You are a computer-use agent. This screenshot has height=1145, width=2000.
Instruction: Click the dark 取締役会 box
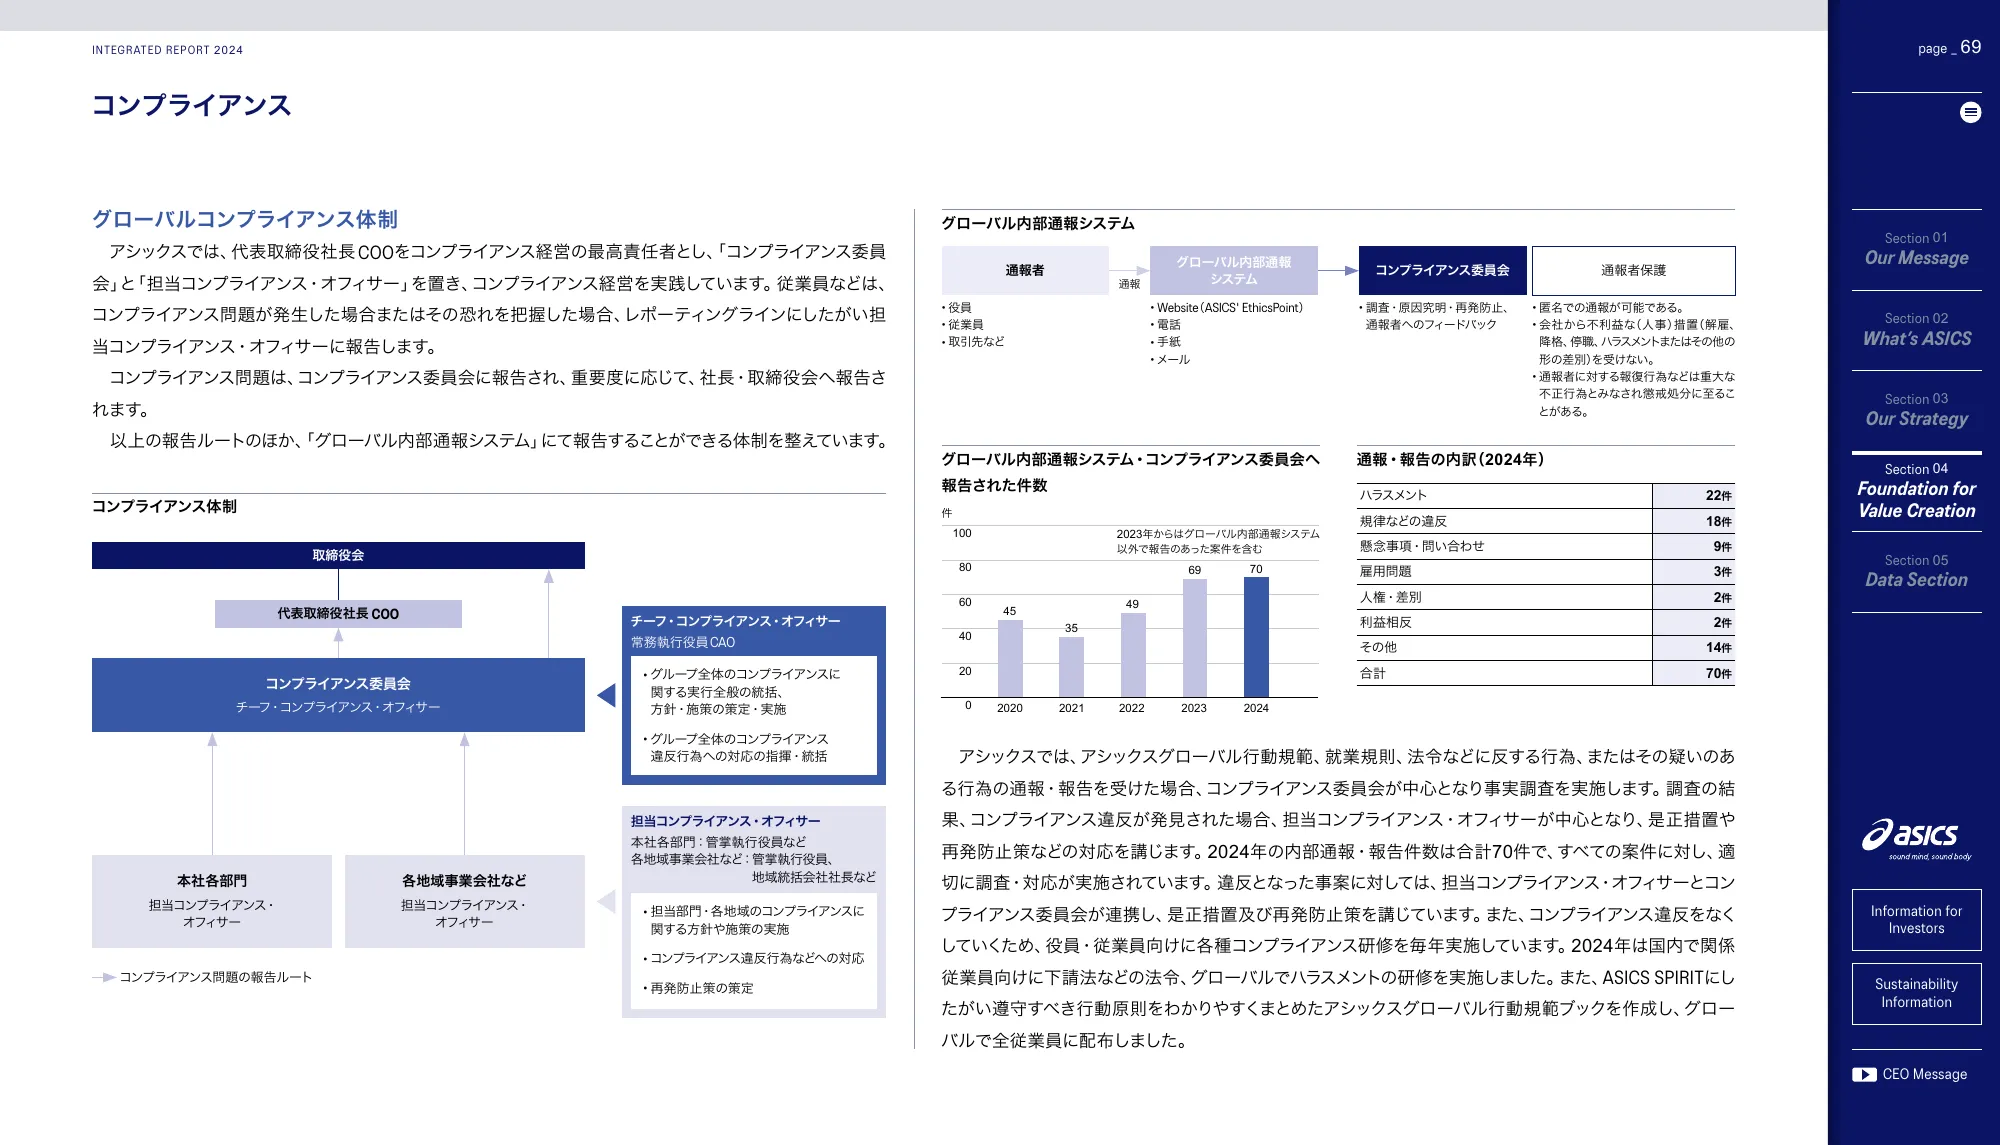[x=338, y=556]
